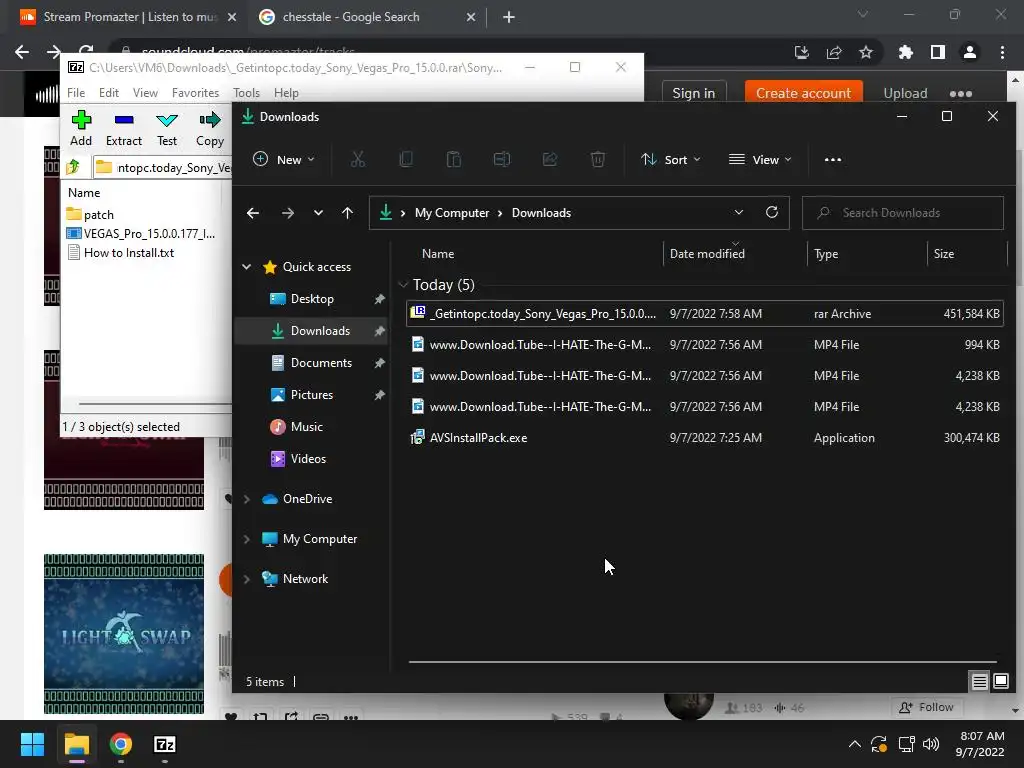The width and height of the screenshot is (1024, 768).
Task: Click the Delete trash icon in Explorer
Action: (x=598, y=159)
